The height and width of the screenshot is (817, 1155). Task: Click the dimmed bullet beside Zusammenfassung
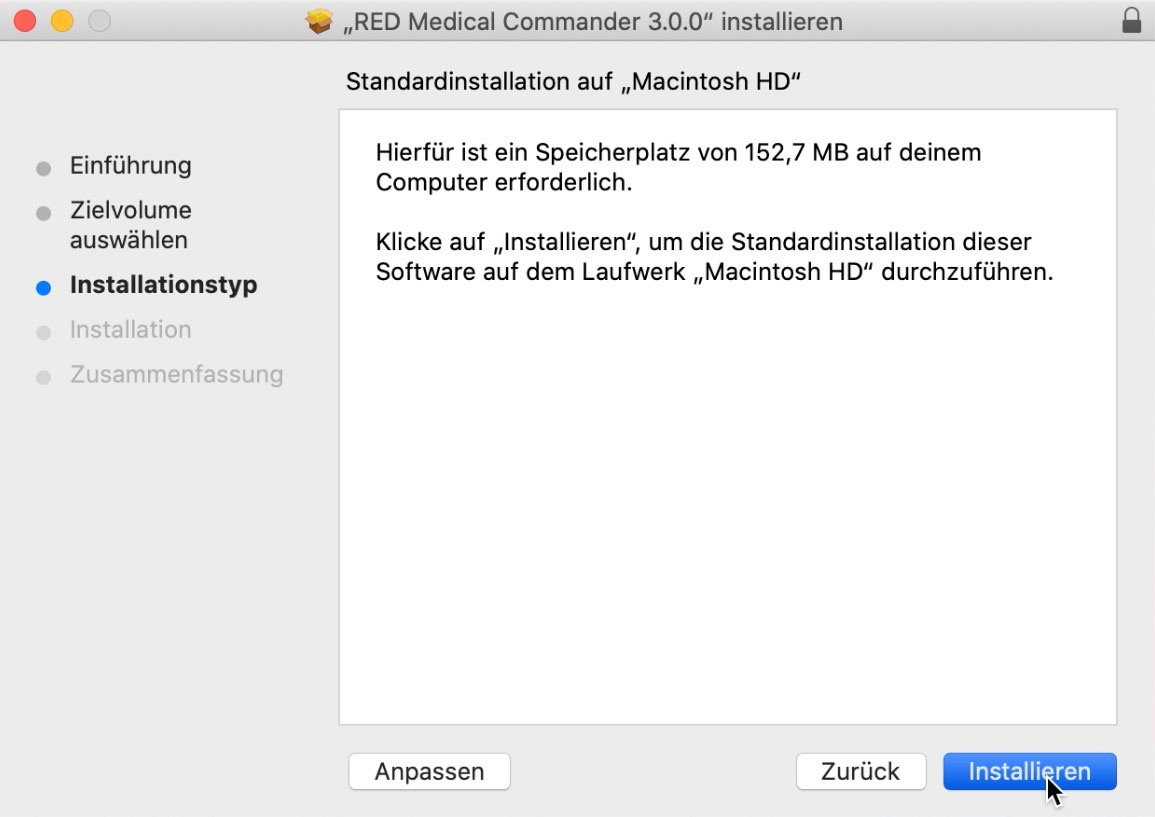43,378
